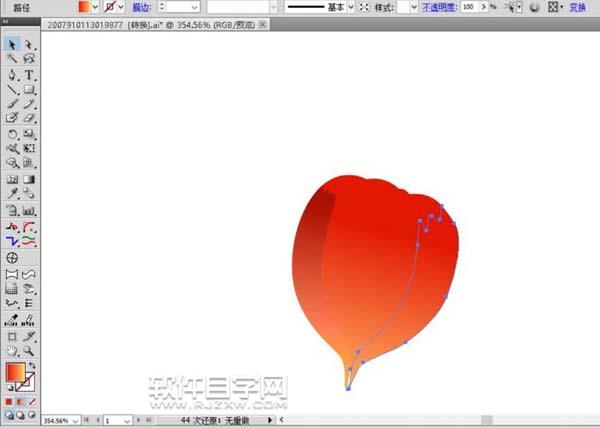This screenshot has width=600, height=428.
Task: Open the fill color dropdown arrow
Action: [x=95, y=7]
